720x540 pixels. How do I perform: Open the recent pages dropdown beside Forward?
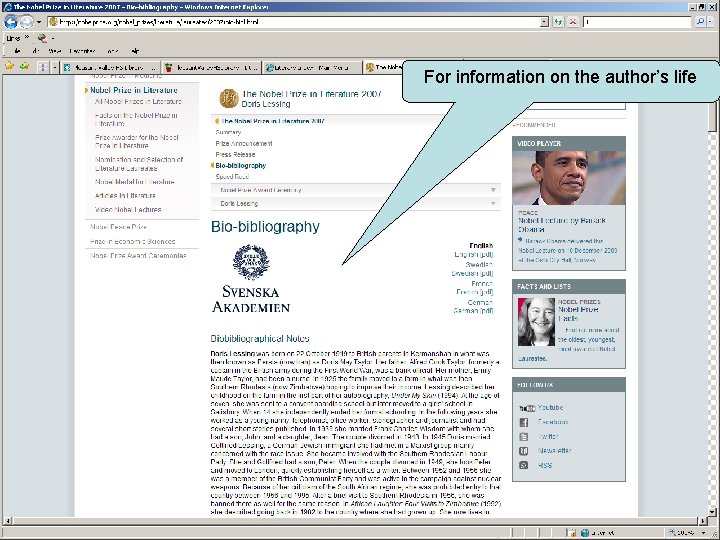39,22
